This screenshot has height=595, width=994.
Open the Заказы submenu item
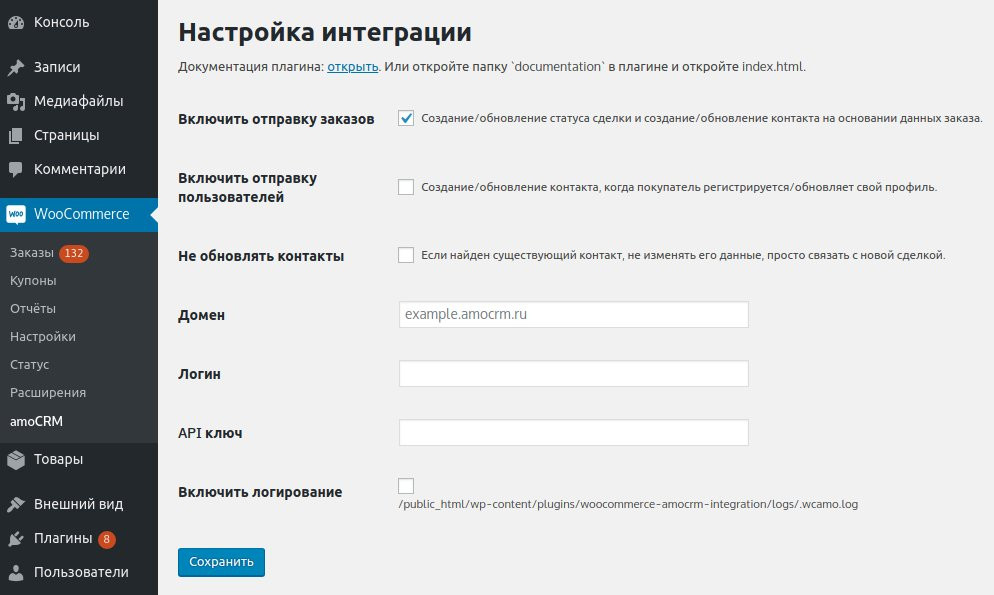point(32,254)
